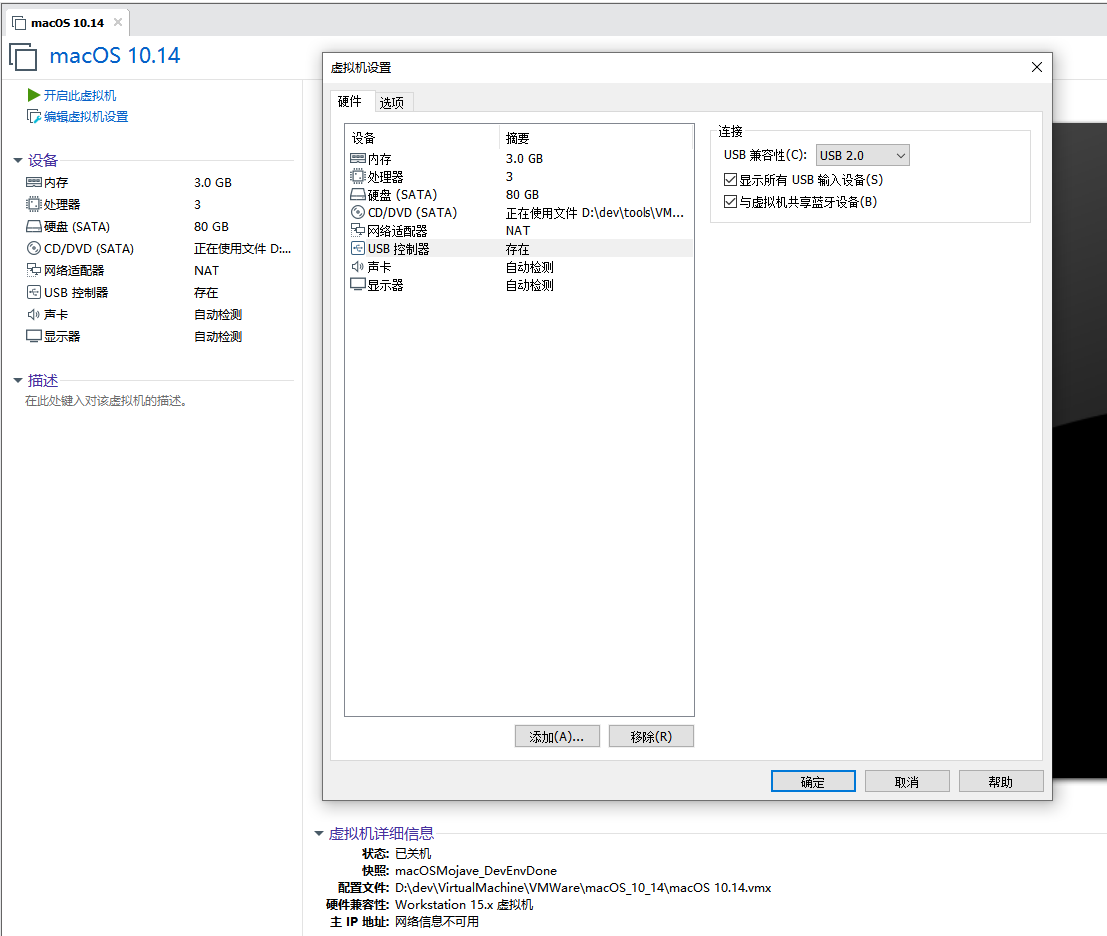Image resolution: width=1107 pixels, height=936 pixels.
Task: Click the config file path ending macOS 10.14.vmx
Action: pos(583,887)
